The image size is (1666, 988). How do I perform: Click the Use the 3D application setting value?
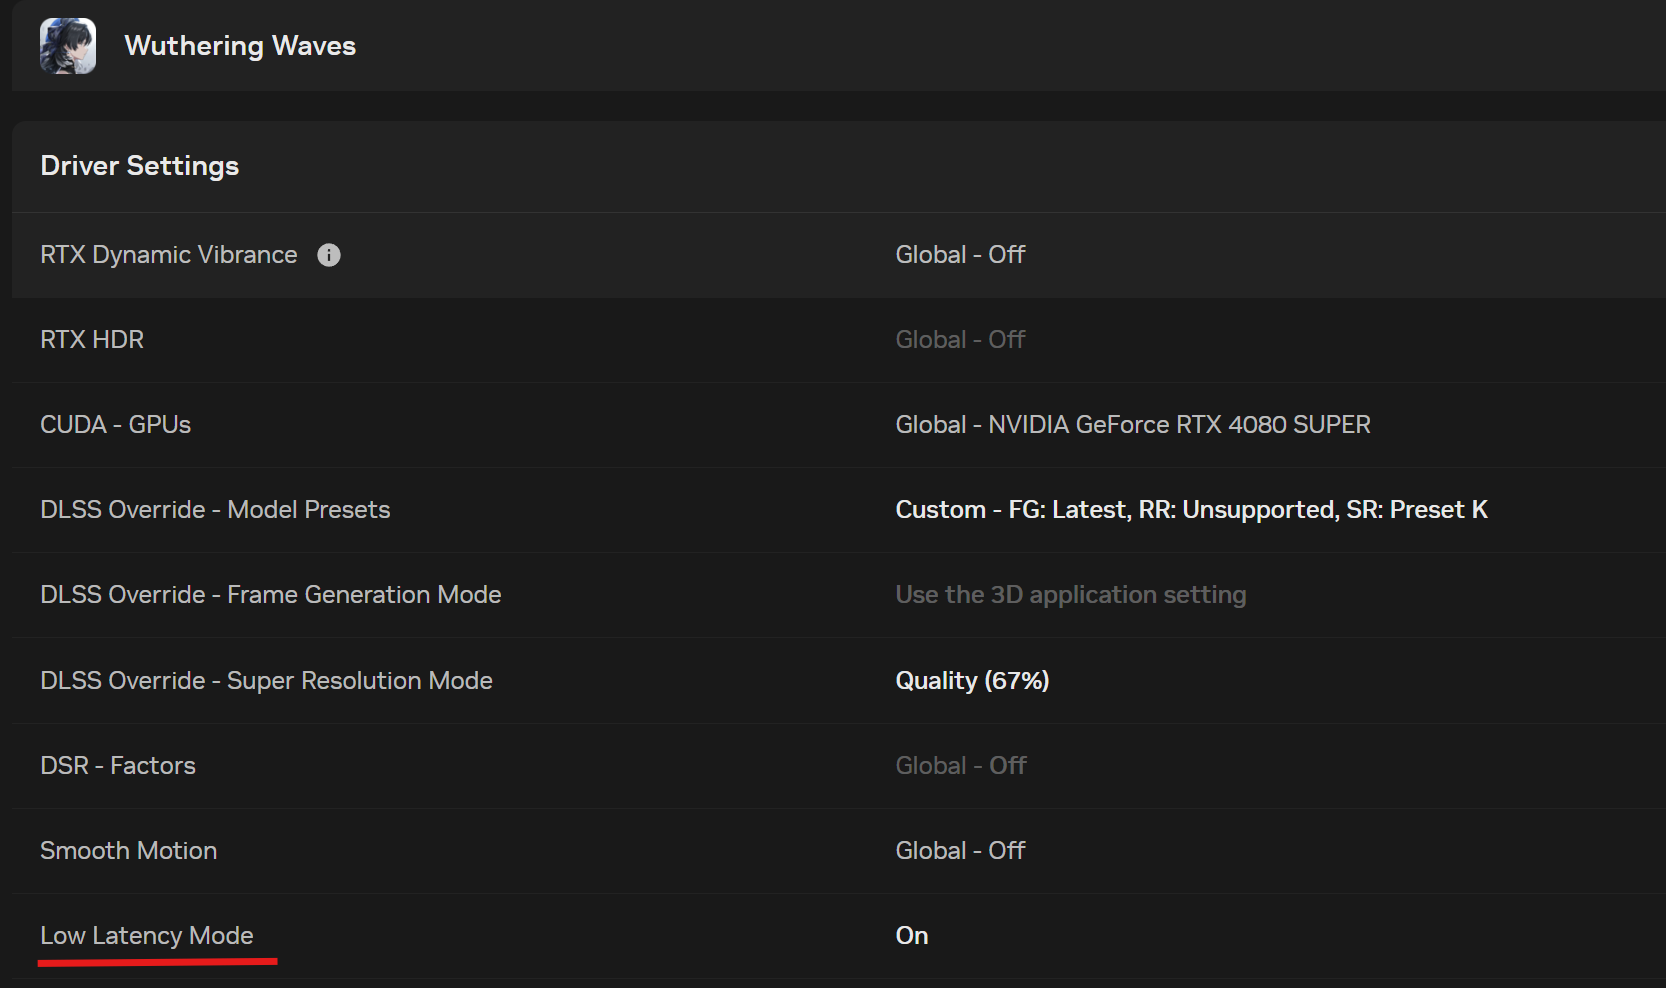pos(1070,595)
